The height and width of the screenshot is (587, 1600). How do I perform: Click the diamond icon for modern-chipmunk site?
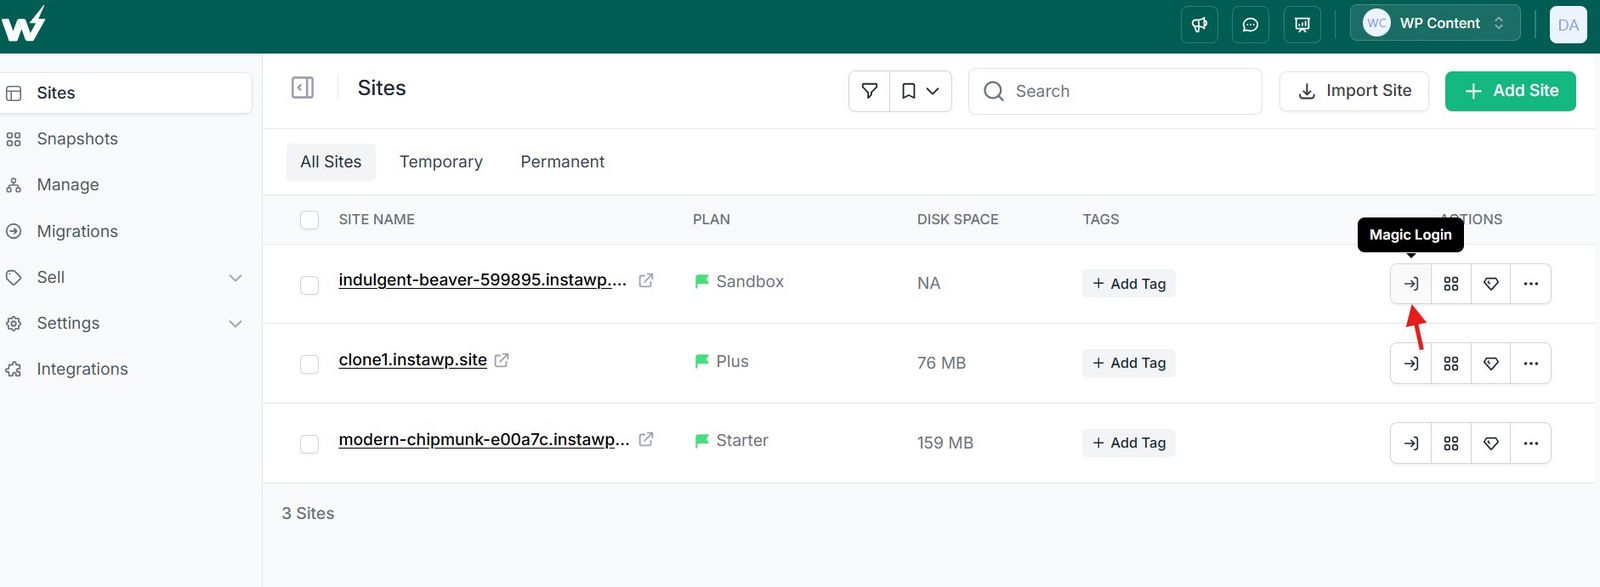1491,443
